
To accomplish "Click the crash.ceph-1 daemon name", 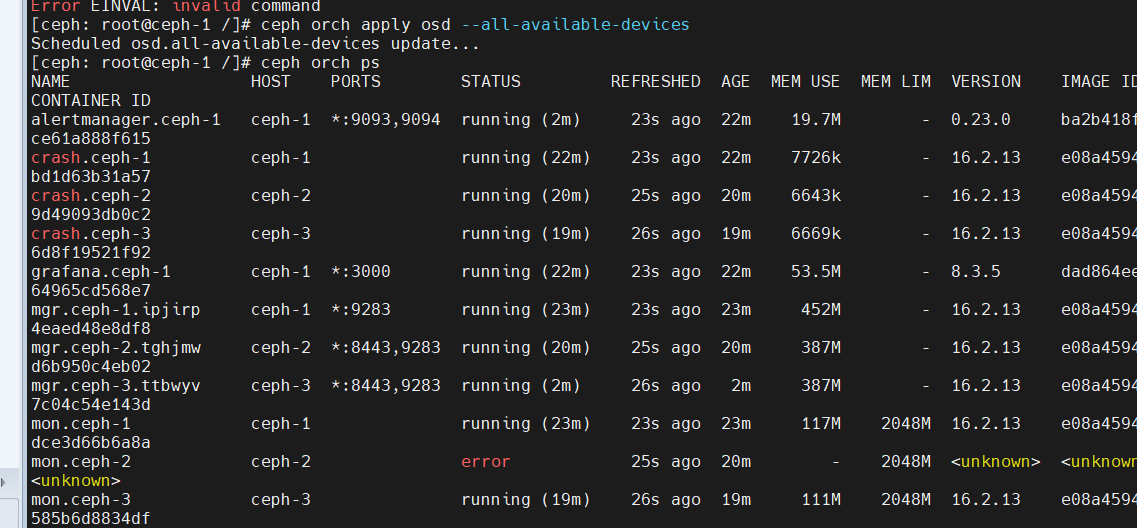I will [91, 157].
